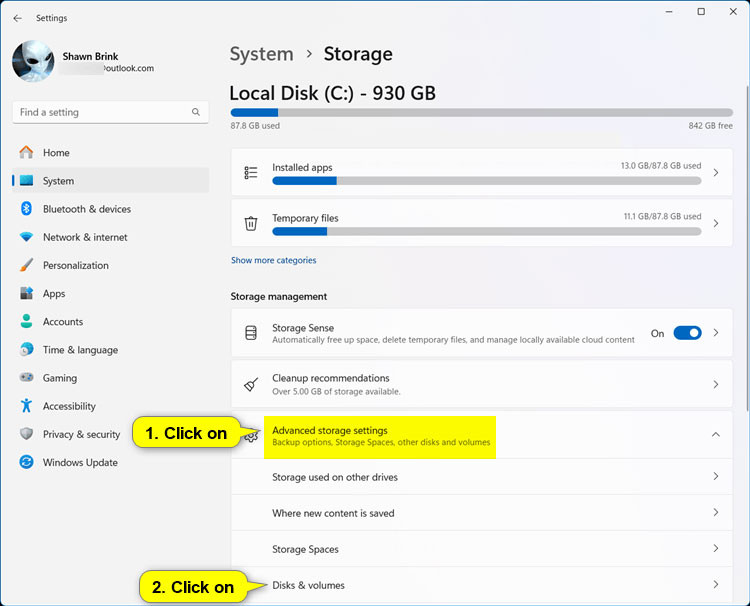Click the Find a setting search box
750x606 pixels.
[100, 113]
